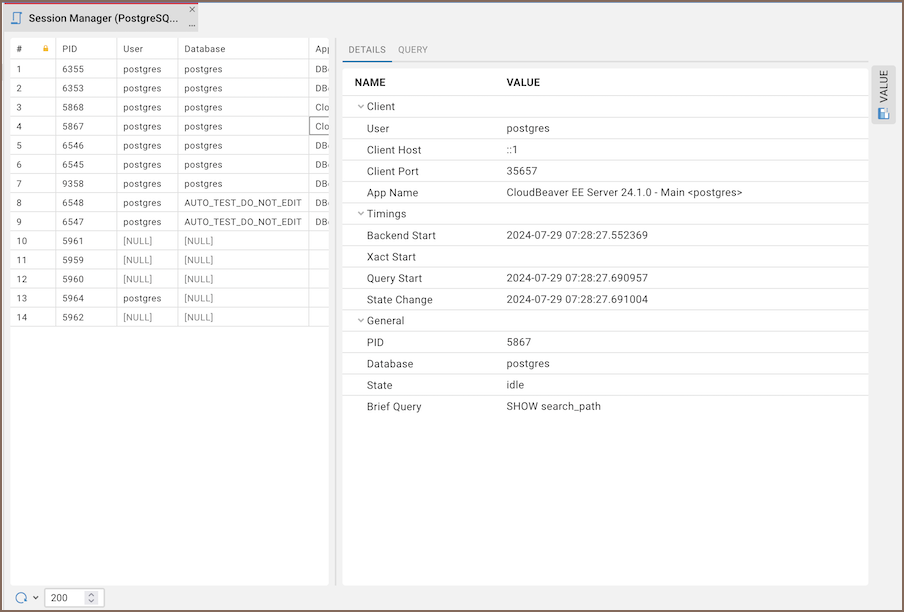Focus the 200 row limit field

click(x=65, y=598)
